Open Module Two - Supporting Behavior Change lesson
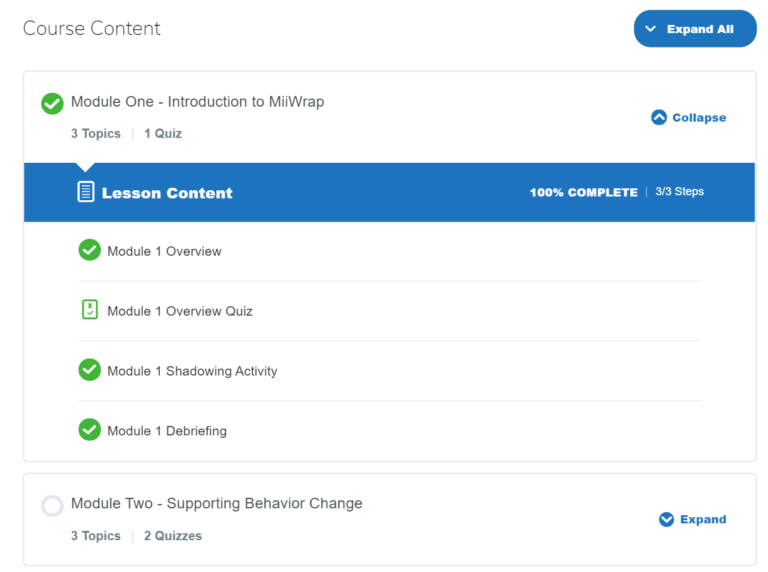Screen dimensions: 768x572 216,503
